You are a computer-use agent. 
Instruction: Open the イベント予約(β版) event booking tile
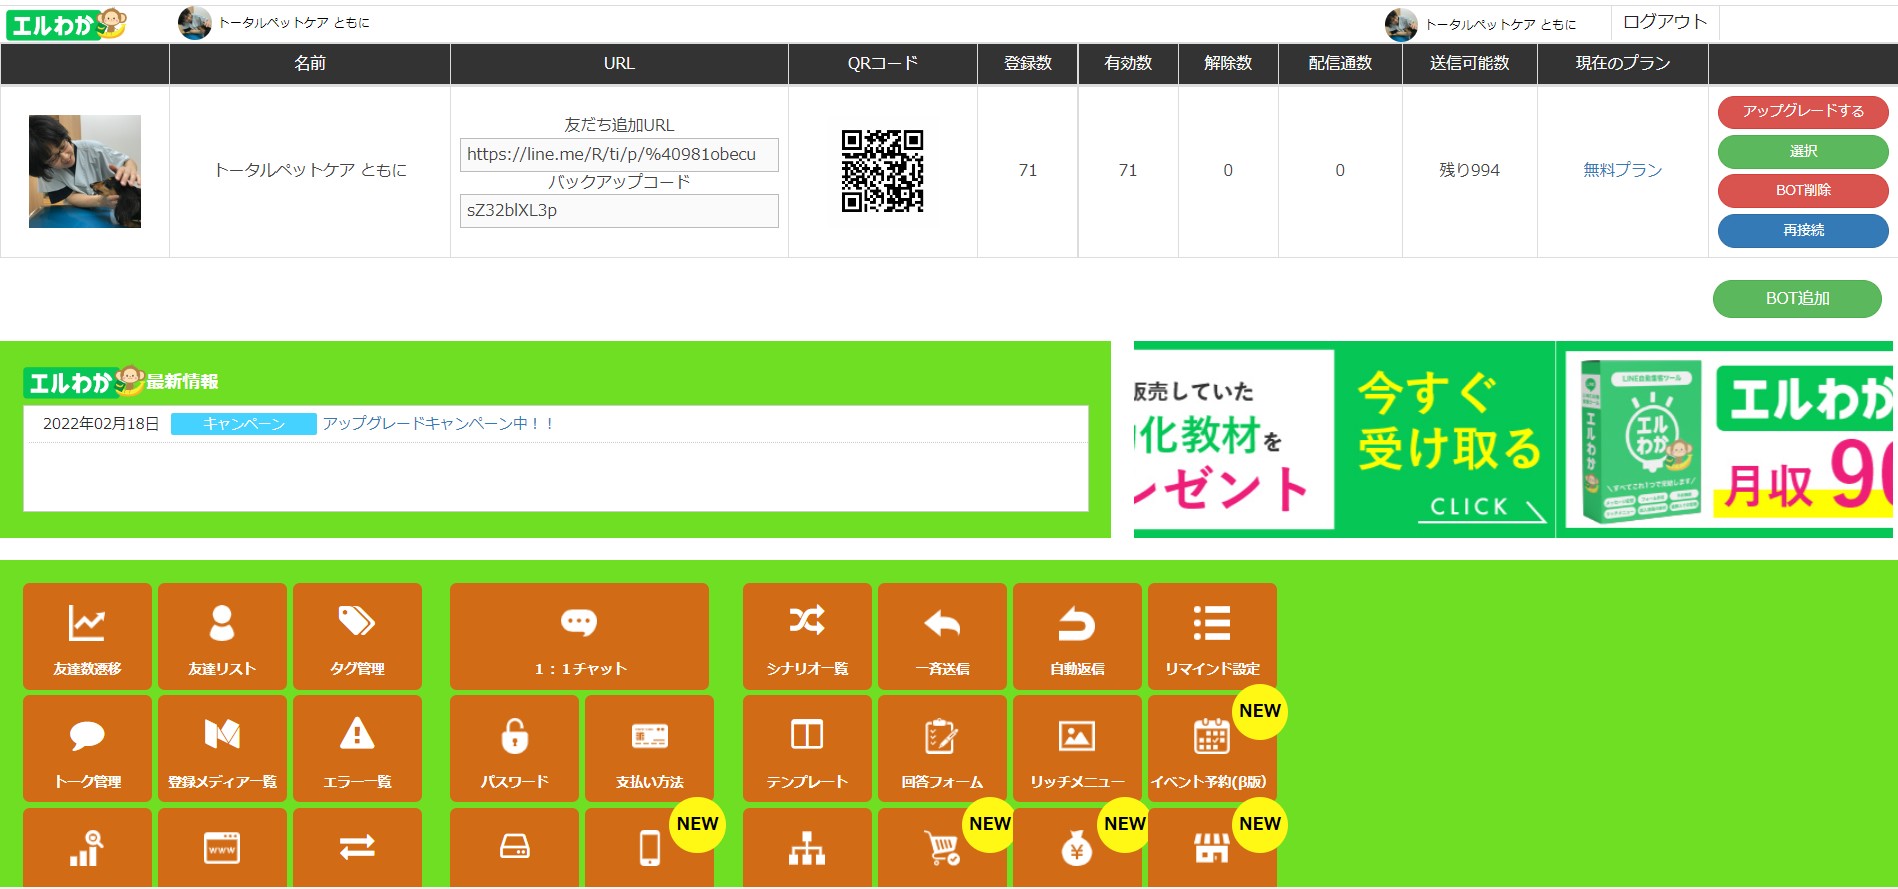(1212, 748)
